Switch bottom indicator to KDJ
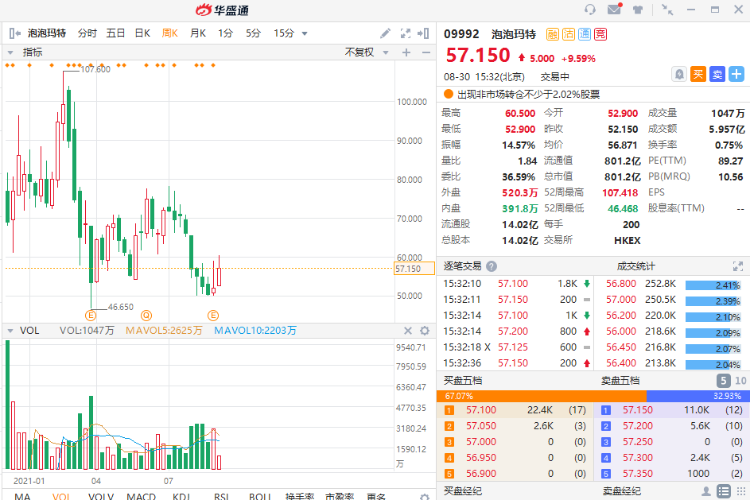This screenshot has height=500, width=750. (181, 496)
